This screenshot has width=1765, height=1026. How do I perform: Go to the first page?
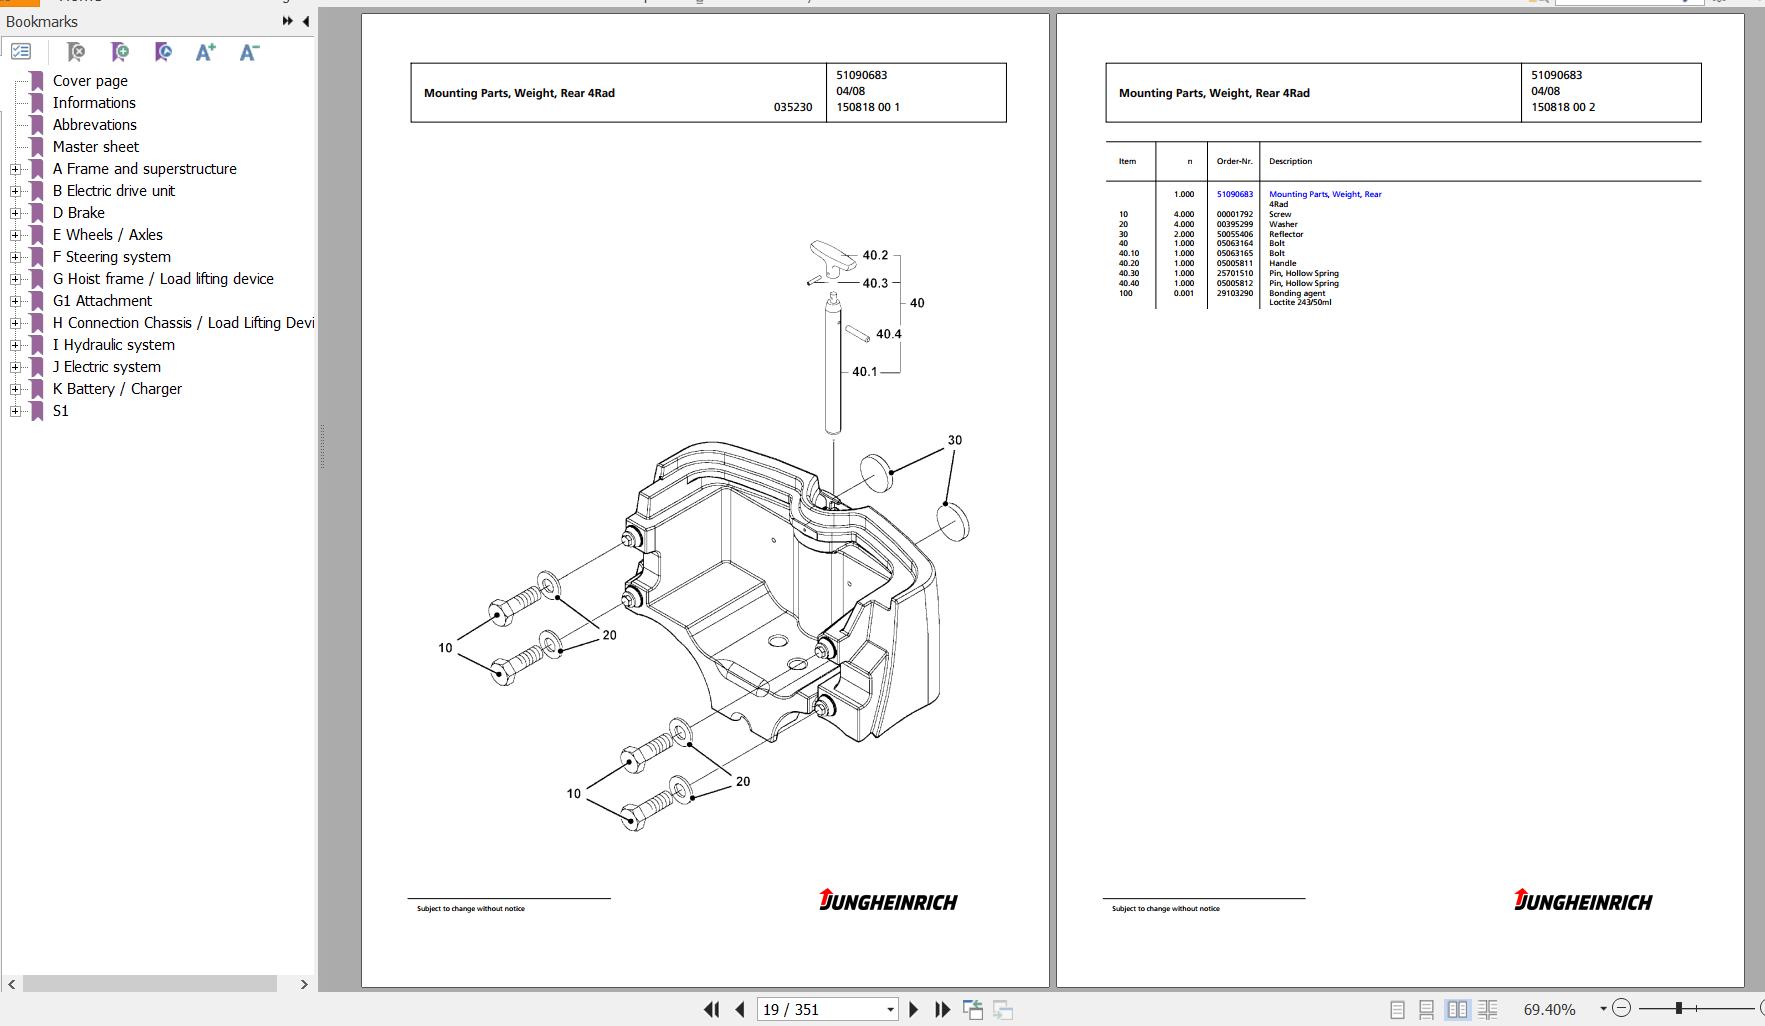point(712,1010)
